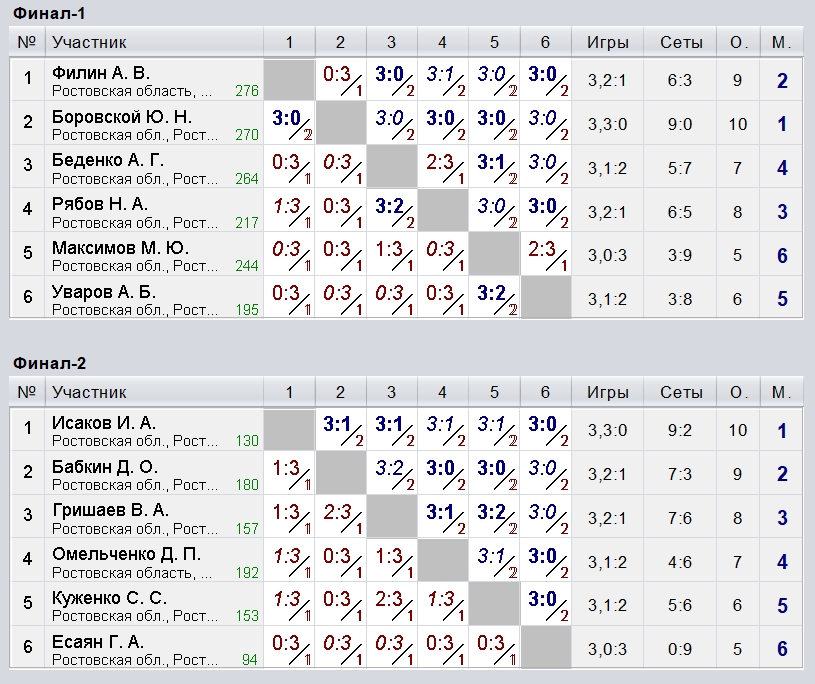Click the Игры column header in Финал-1
This screenshot has height=684, width=815.
(x=608, y=42)
